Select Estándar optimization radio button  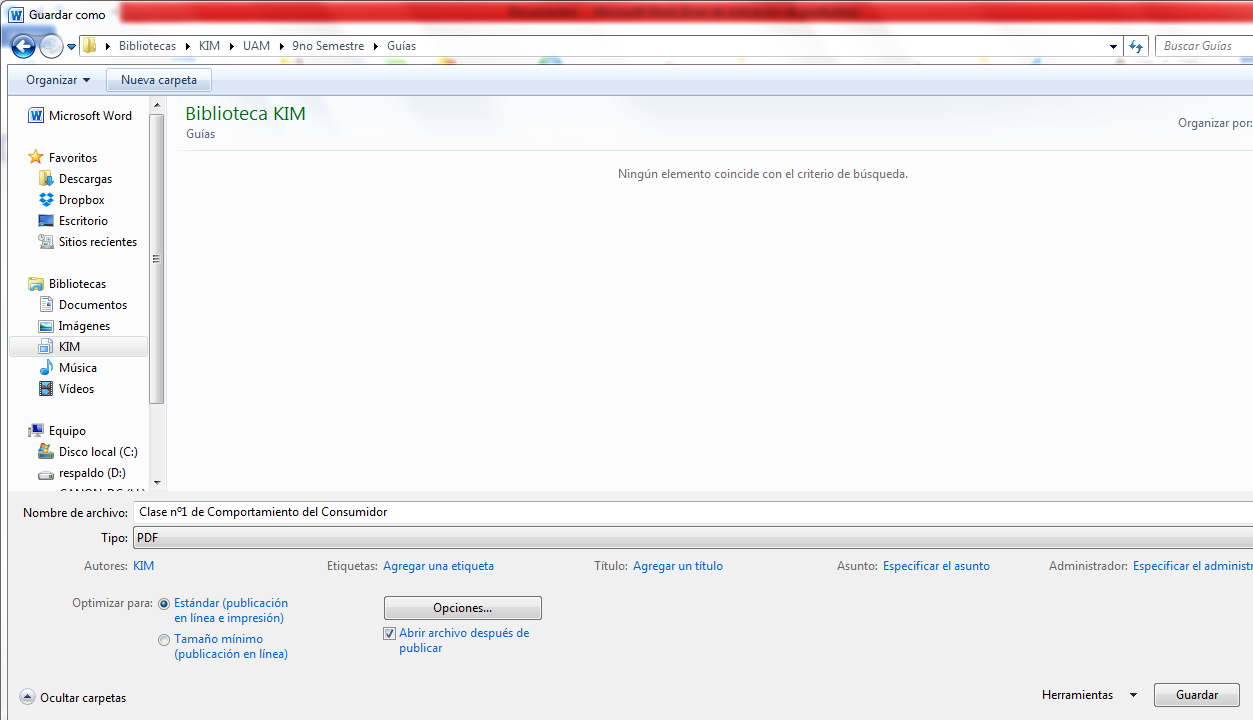(x=164, y=604)
